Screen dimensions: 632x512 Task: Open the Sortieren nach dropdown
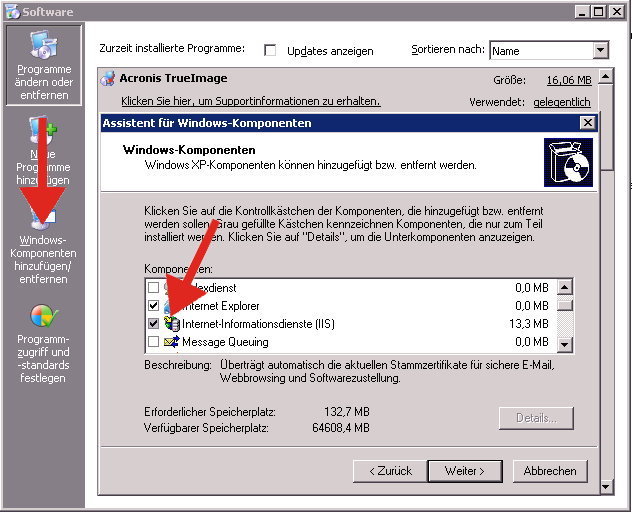(x=600, y=50)
